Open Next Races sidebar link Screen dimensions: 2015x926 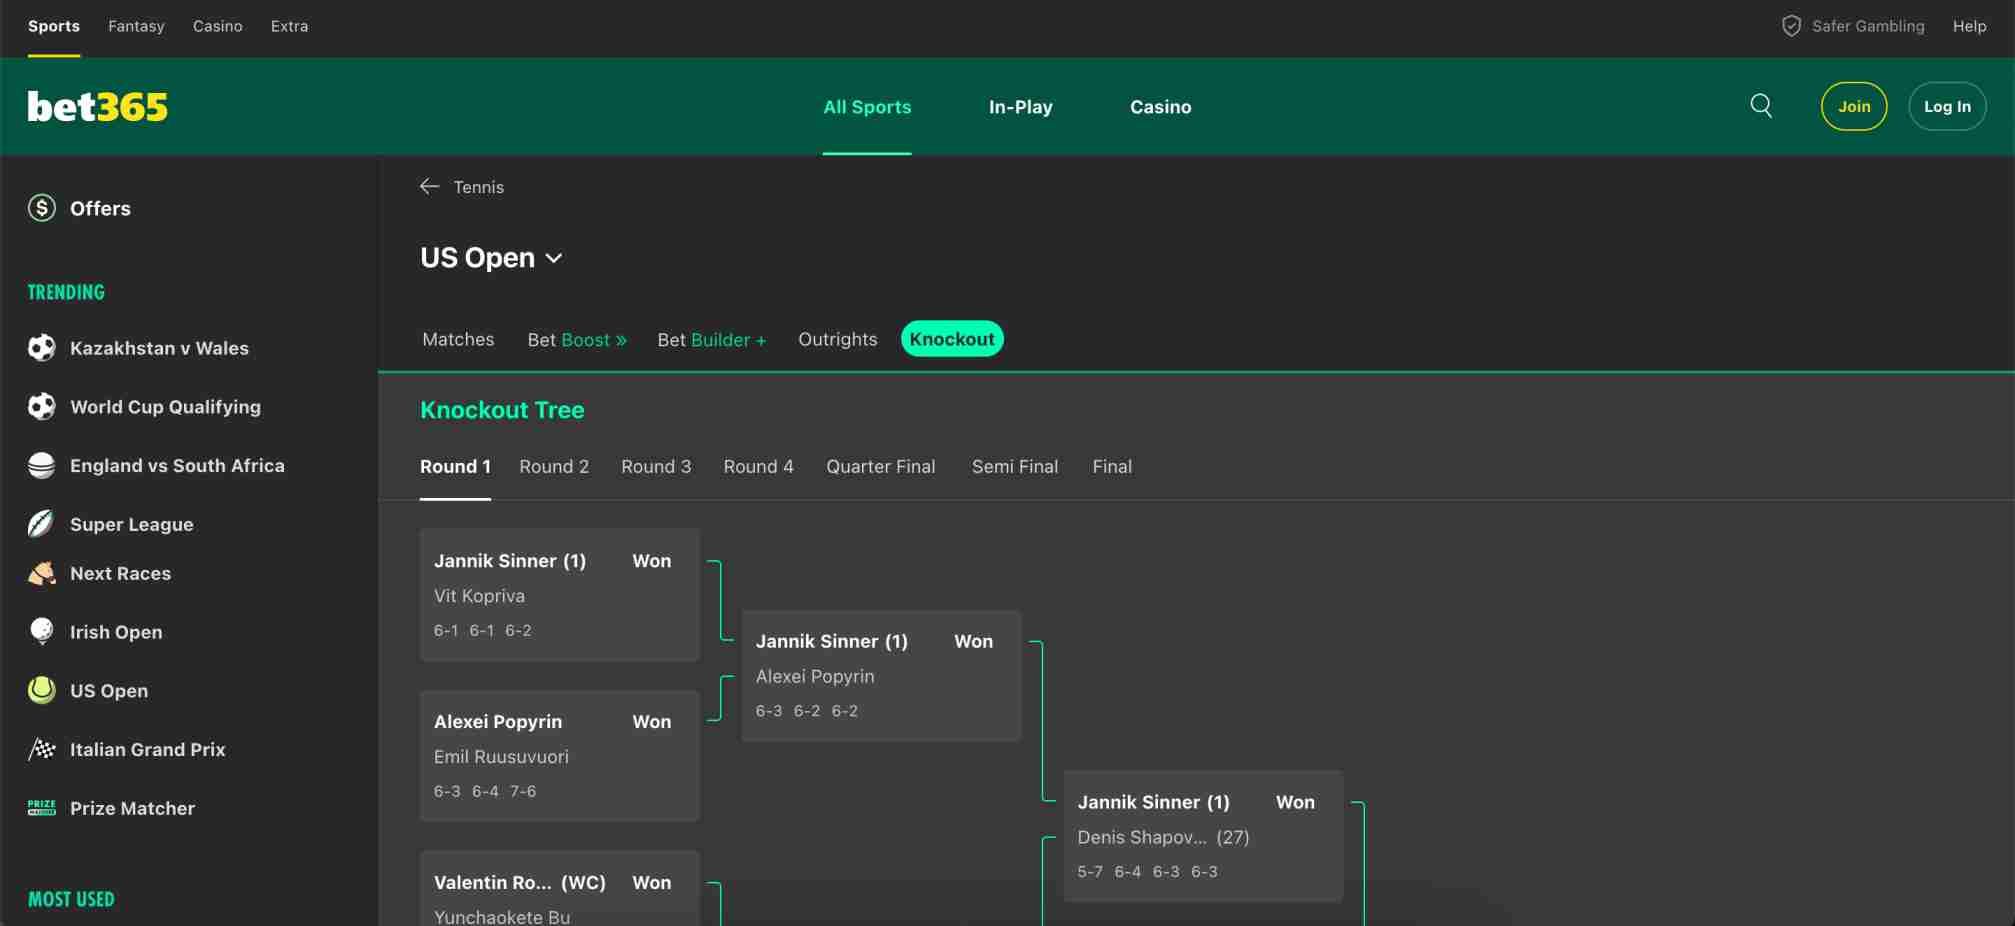[120, 573]
